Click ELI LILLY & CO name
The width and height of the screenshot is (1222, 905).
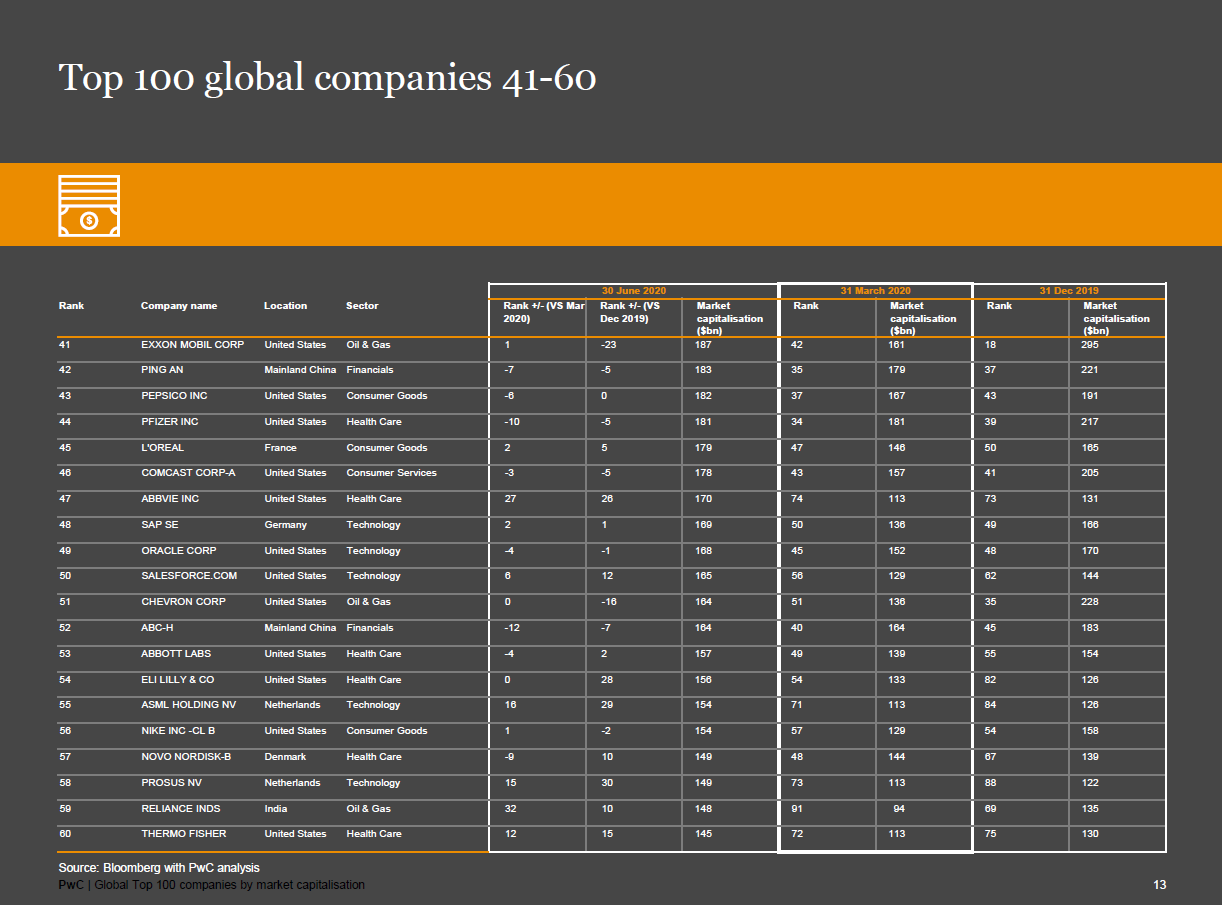tap(177, 680)
